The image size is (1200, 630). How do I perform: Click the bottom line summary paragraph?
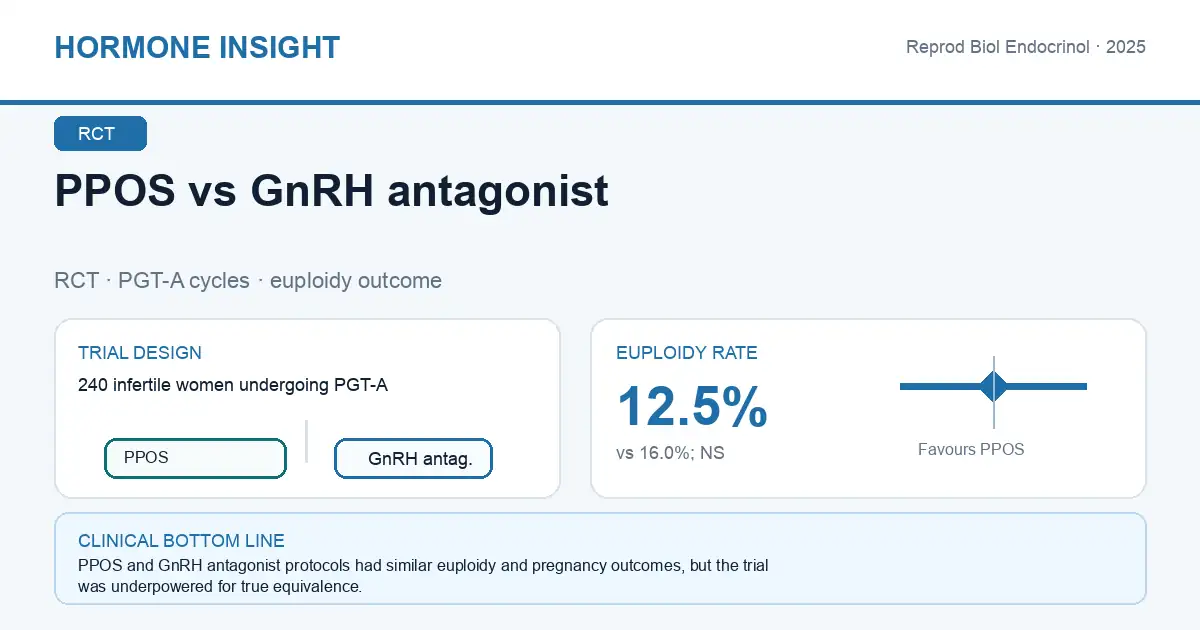(423, 576)
